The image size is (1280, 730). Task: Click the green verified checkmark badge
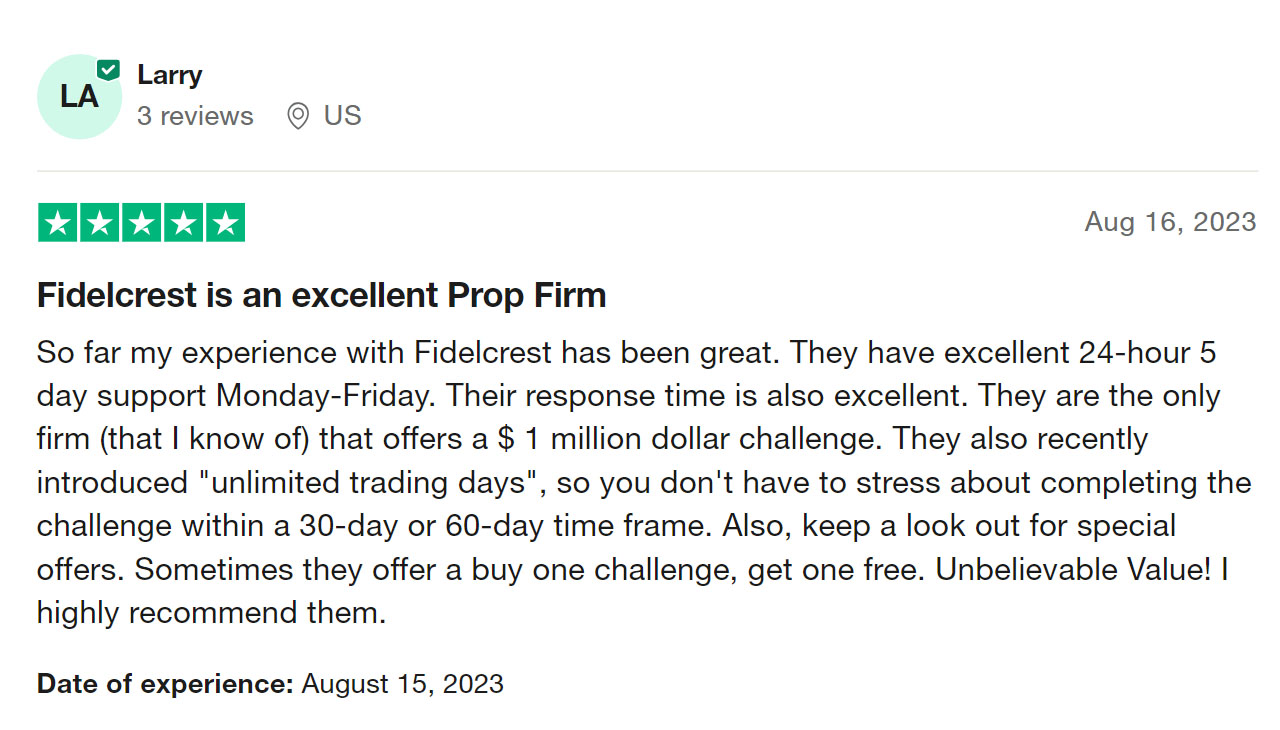[x=108, y=70]
